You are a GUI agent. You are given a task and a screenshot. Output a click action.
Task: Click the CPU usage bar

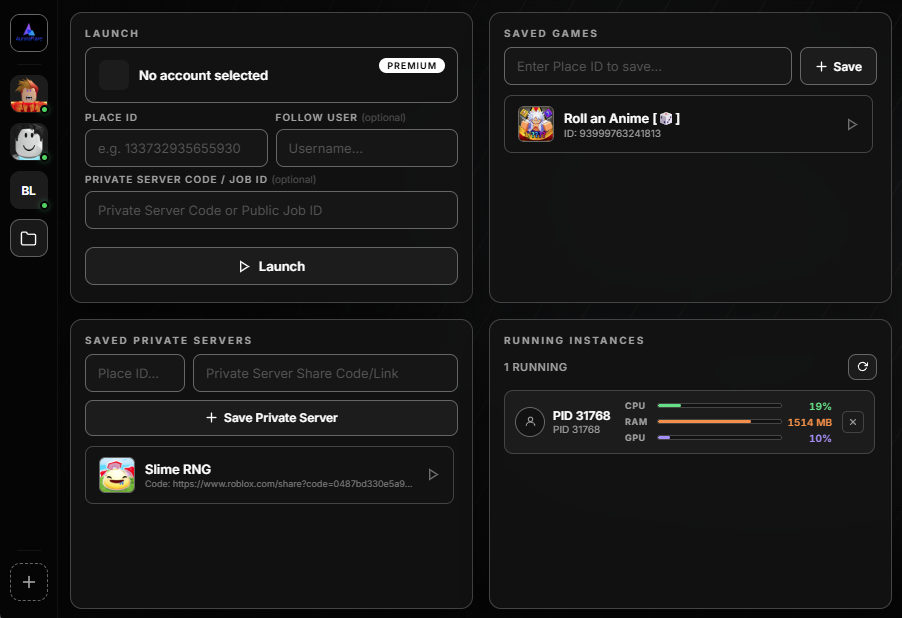pos(719,406)
